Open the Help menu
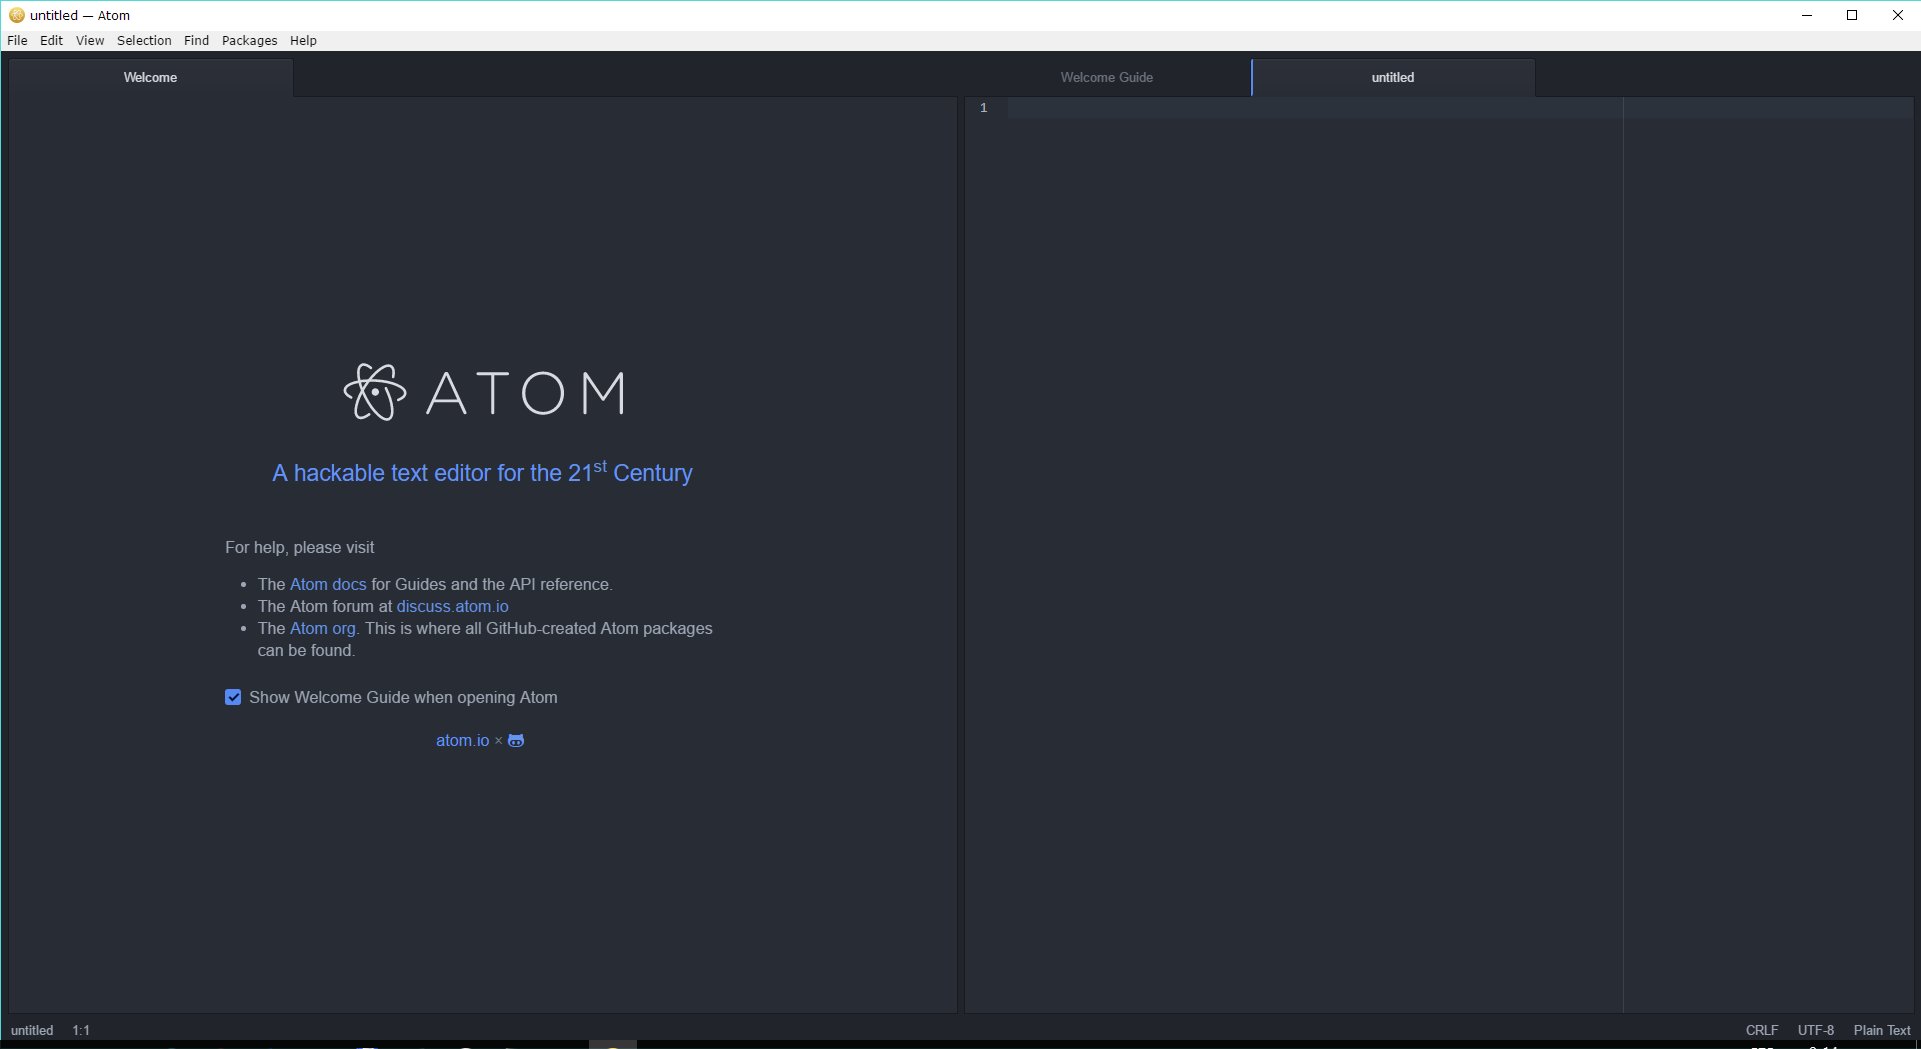The height and width of the screenshot is (1049, 1921). [303, 41]
